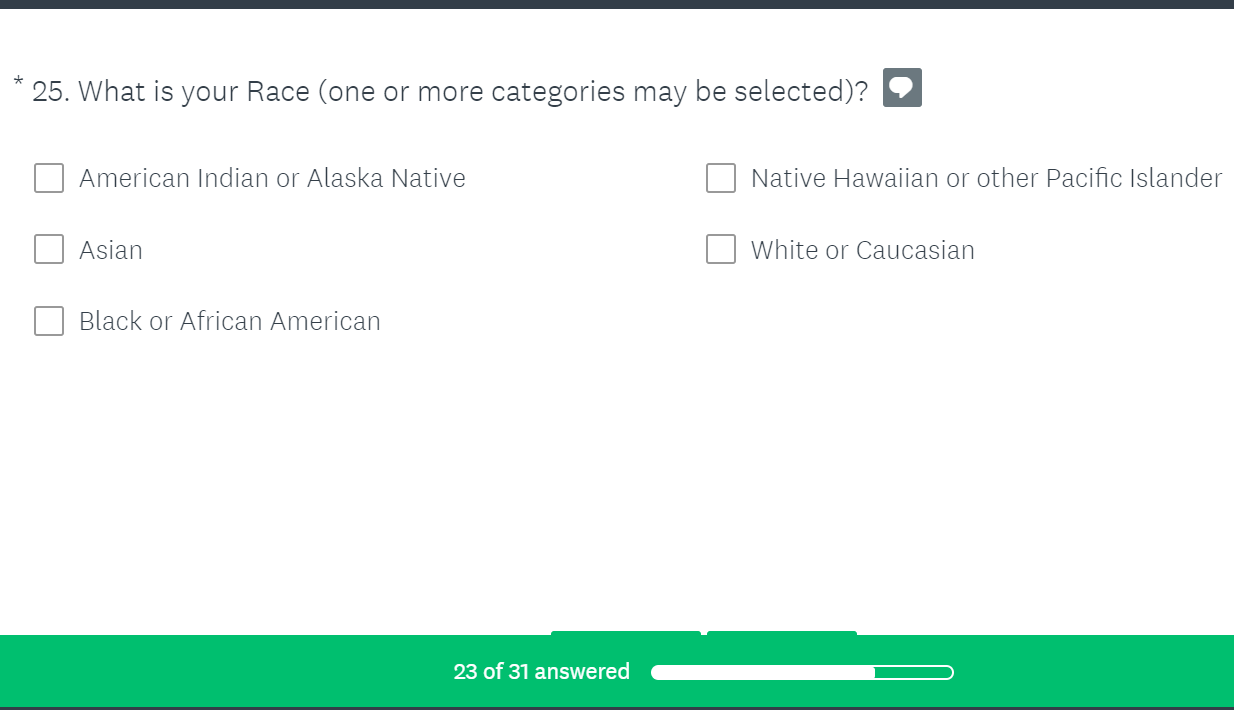Open the comment bubble icon beside question 25

[902, 88]
